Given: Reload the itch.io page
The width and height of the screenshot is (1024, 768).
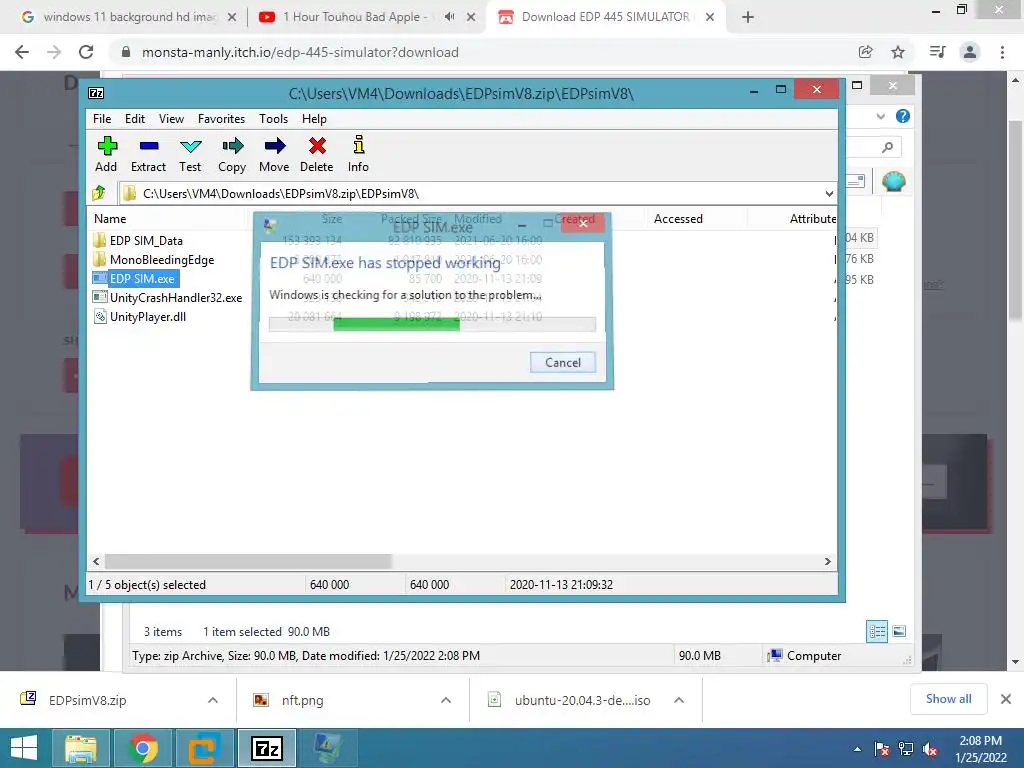Looking at the screenshot, I should (86, 52).
